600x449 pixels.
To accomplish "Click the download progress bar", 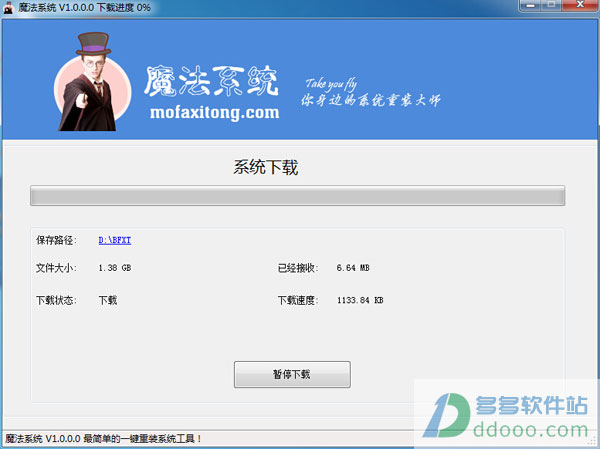I will pos(297,196).
